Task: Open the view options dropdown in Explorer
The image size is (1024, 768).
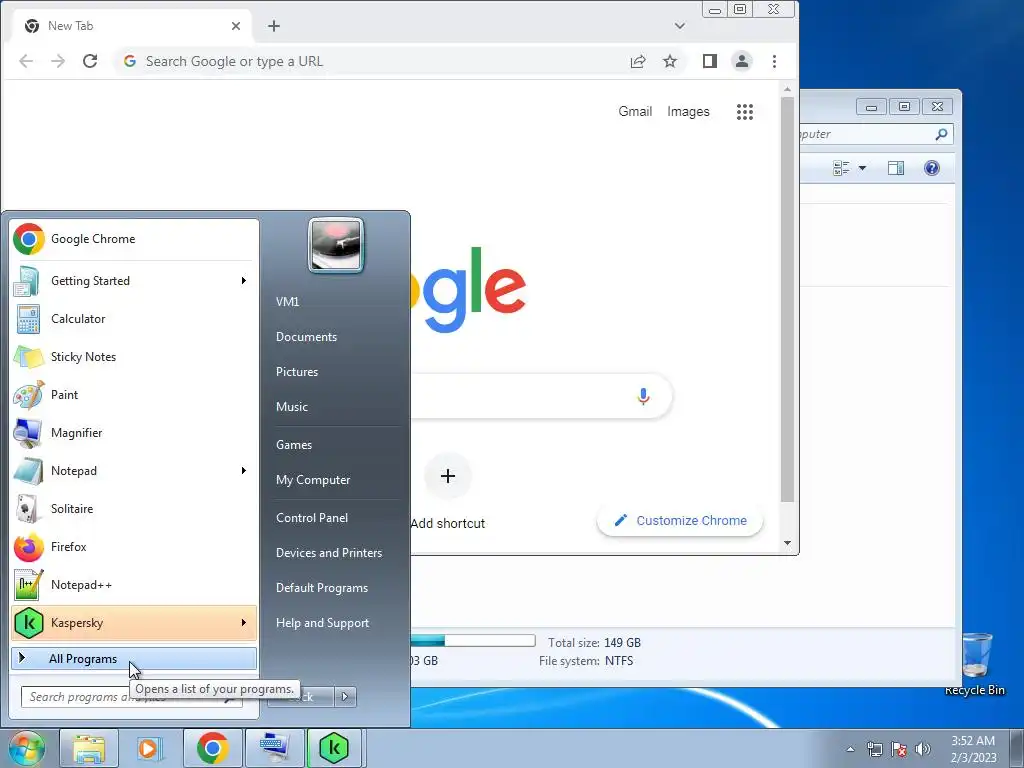Action: (x=862, y=168)
